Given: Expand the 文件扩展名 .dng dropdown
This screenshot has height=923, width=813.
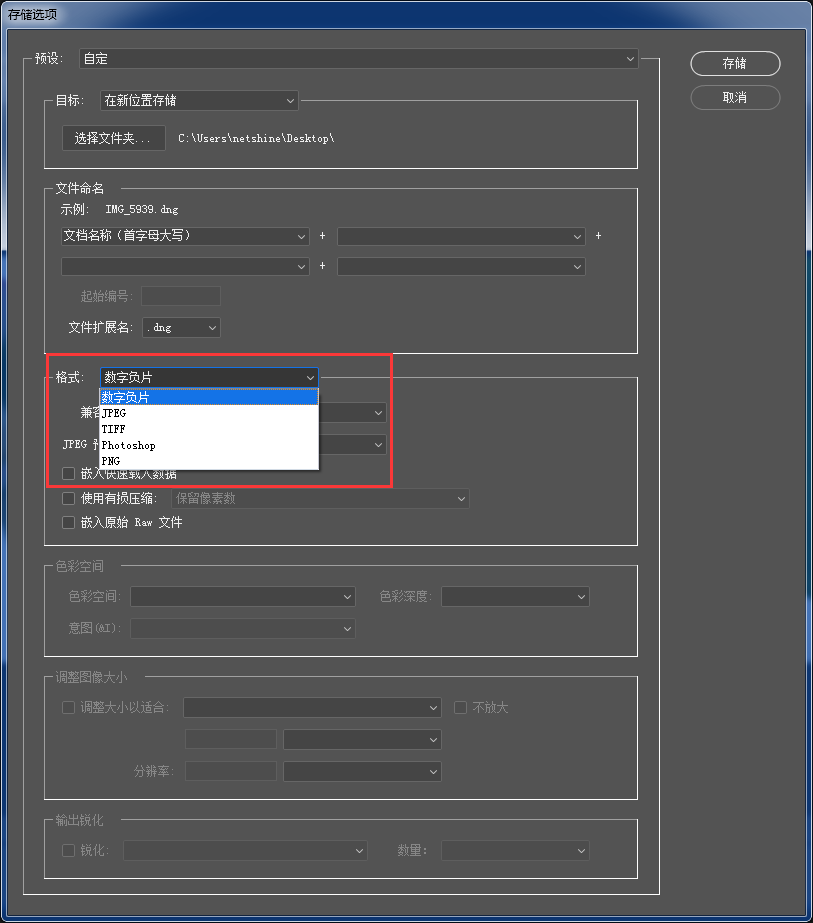Looking at the screenshot, I should point(181,327).
